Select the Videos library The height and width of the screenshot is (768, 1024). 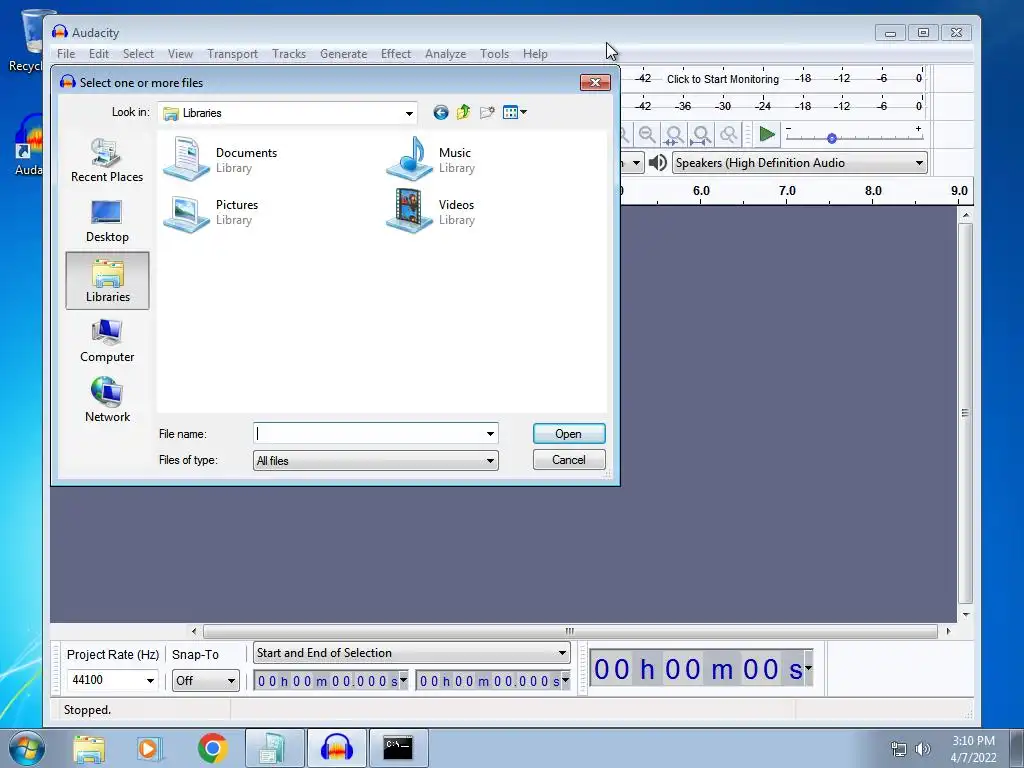tap(431, 212)
